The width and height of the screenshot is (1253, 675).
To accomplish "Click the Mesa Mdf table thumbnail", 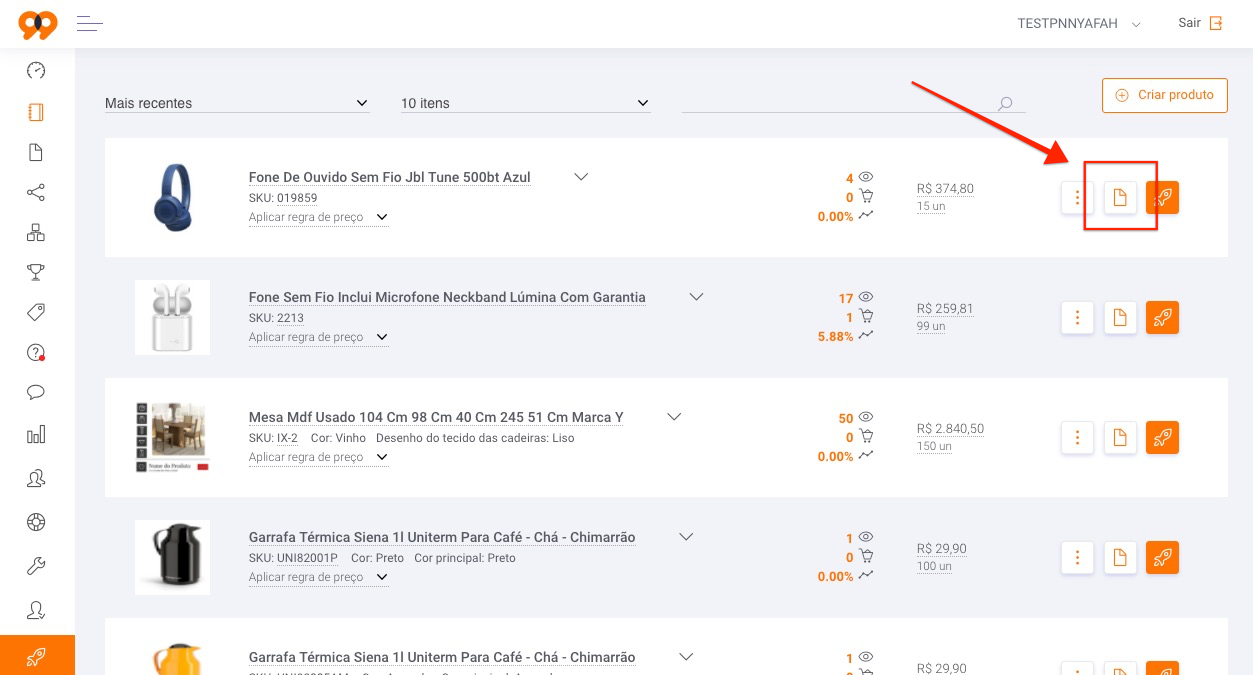I will [x=173, y=438].
